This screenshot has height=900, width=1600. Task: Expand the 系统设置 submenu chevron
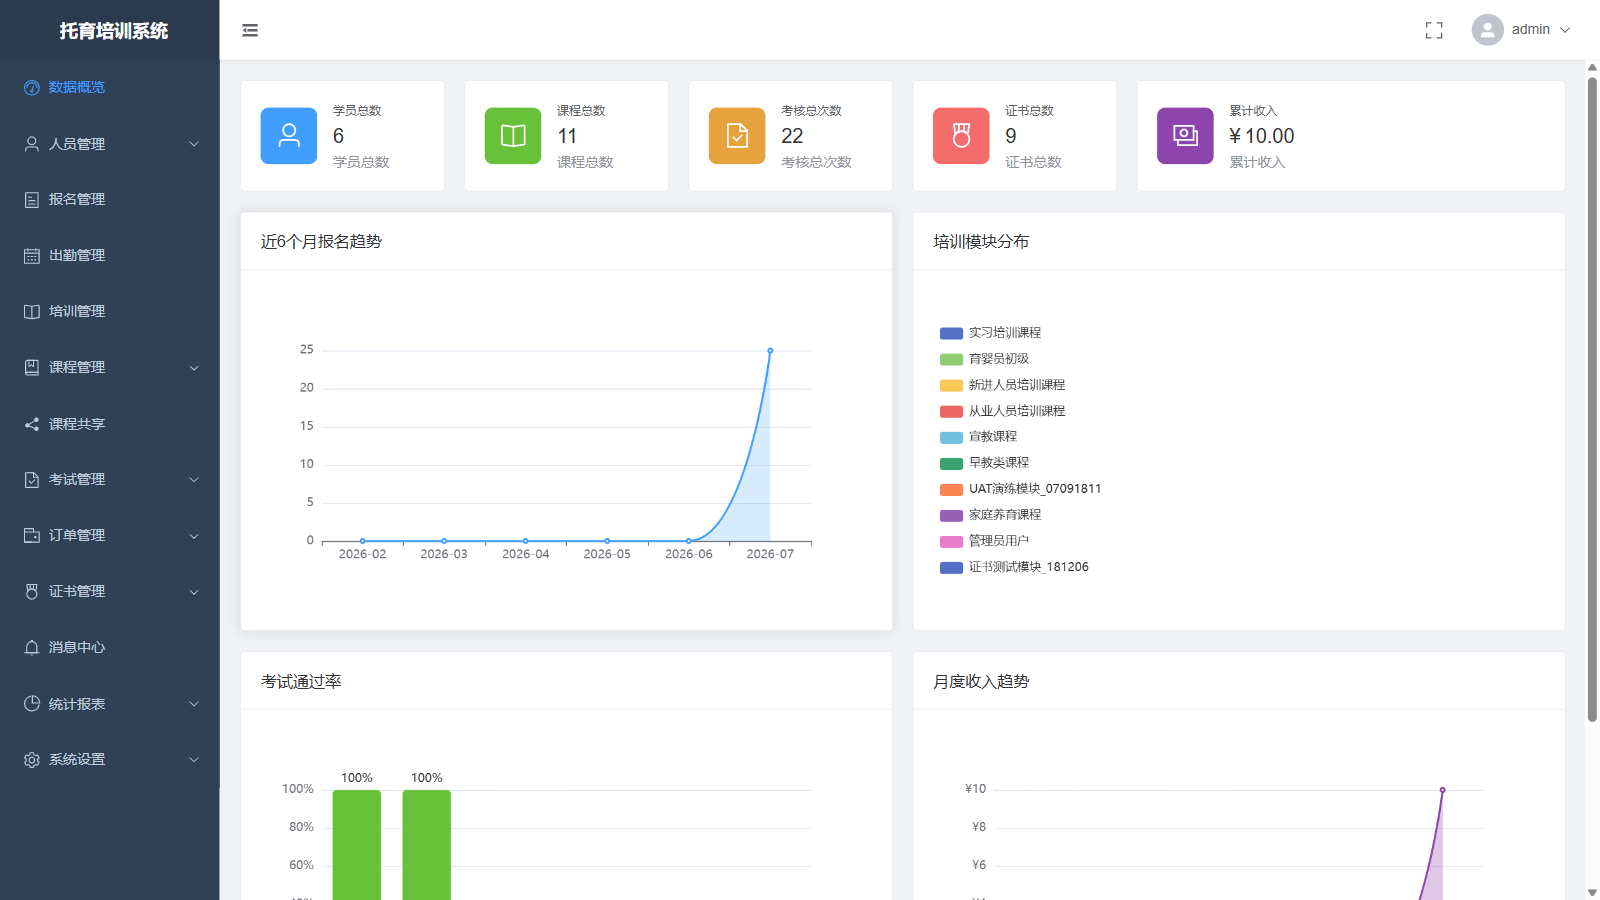(x=194, y=760)
